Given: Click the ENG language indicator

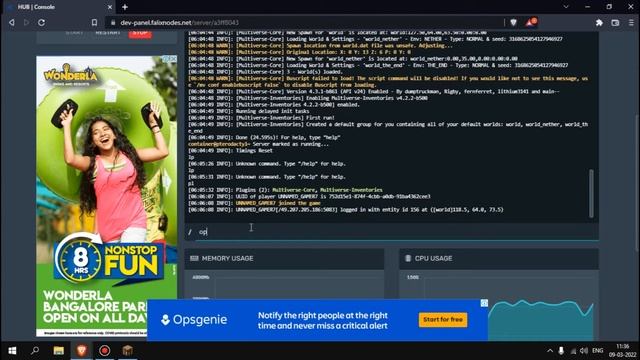Looking at the screenshot, I should (x=598, y=351).
